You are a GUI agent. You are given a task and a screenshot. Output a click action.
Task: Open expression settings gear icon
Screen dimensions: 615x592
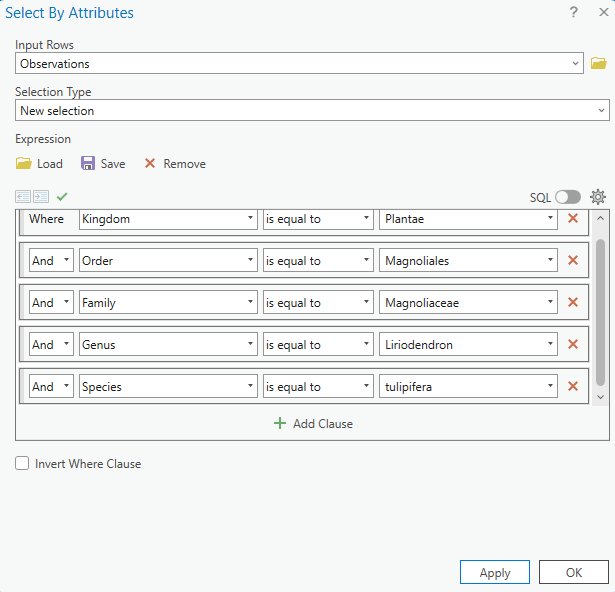click(x=598, y=197)
